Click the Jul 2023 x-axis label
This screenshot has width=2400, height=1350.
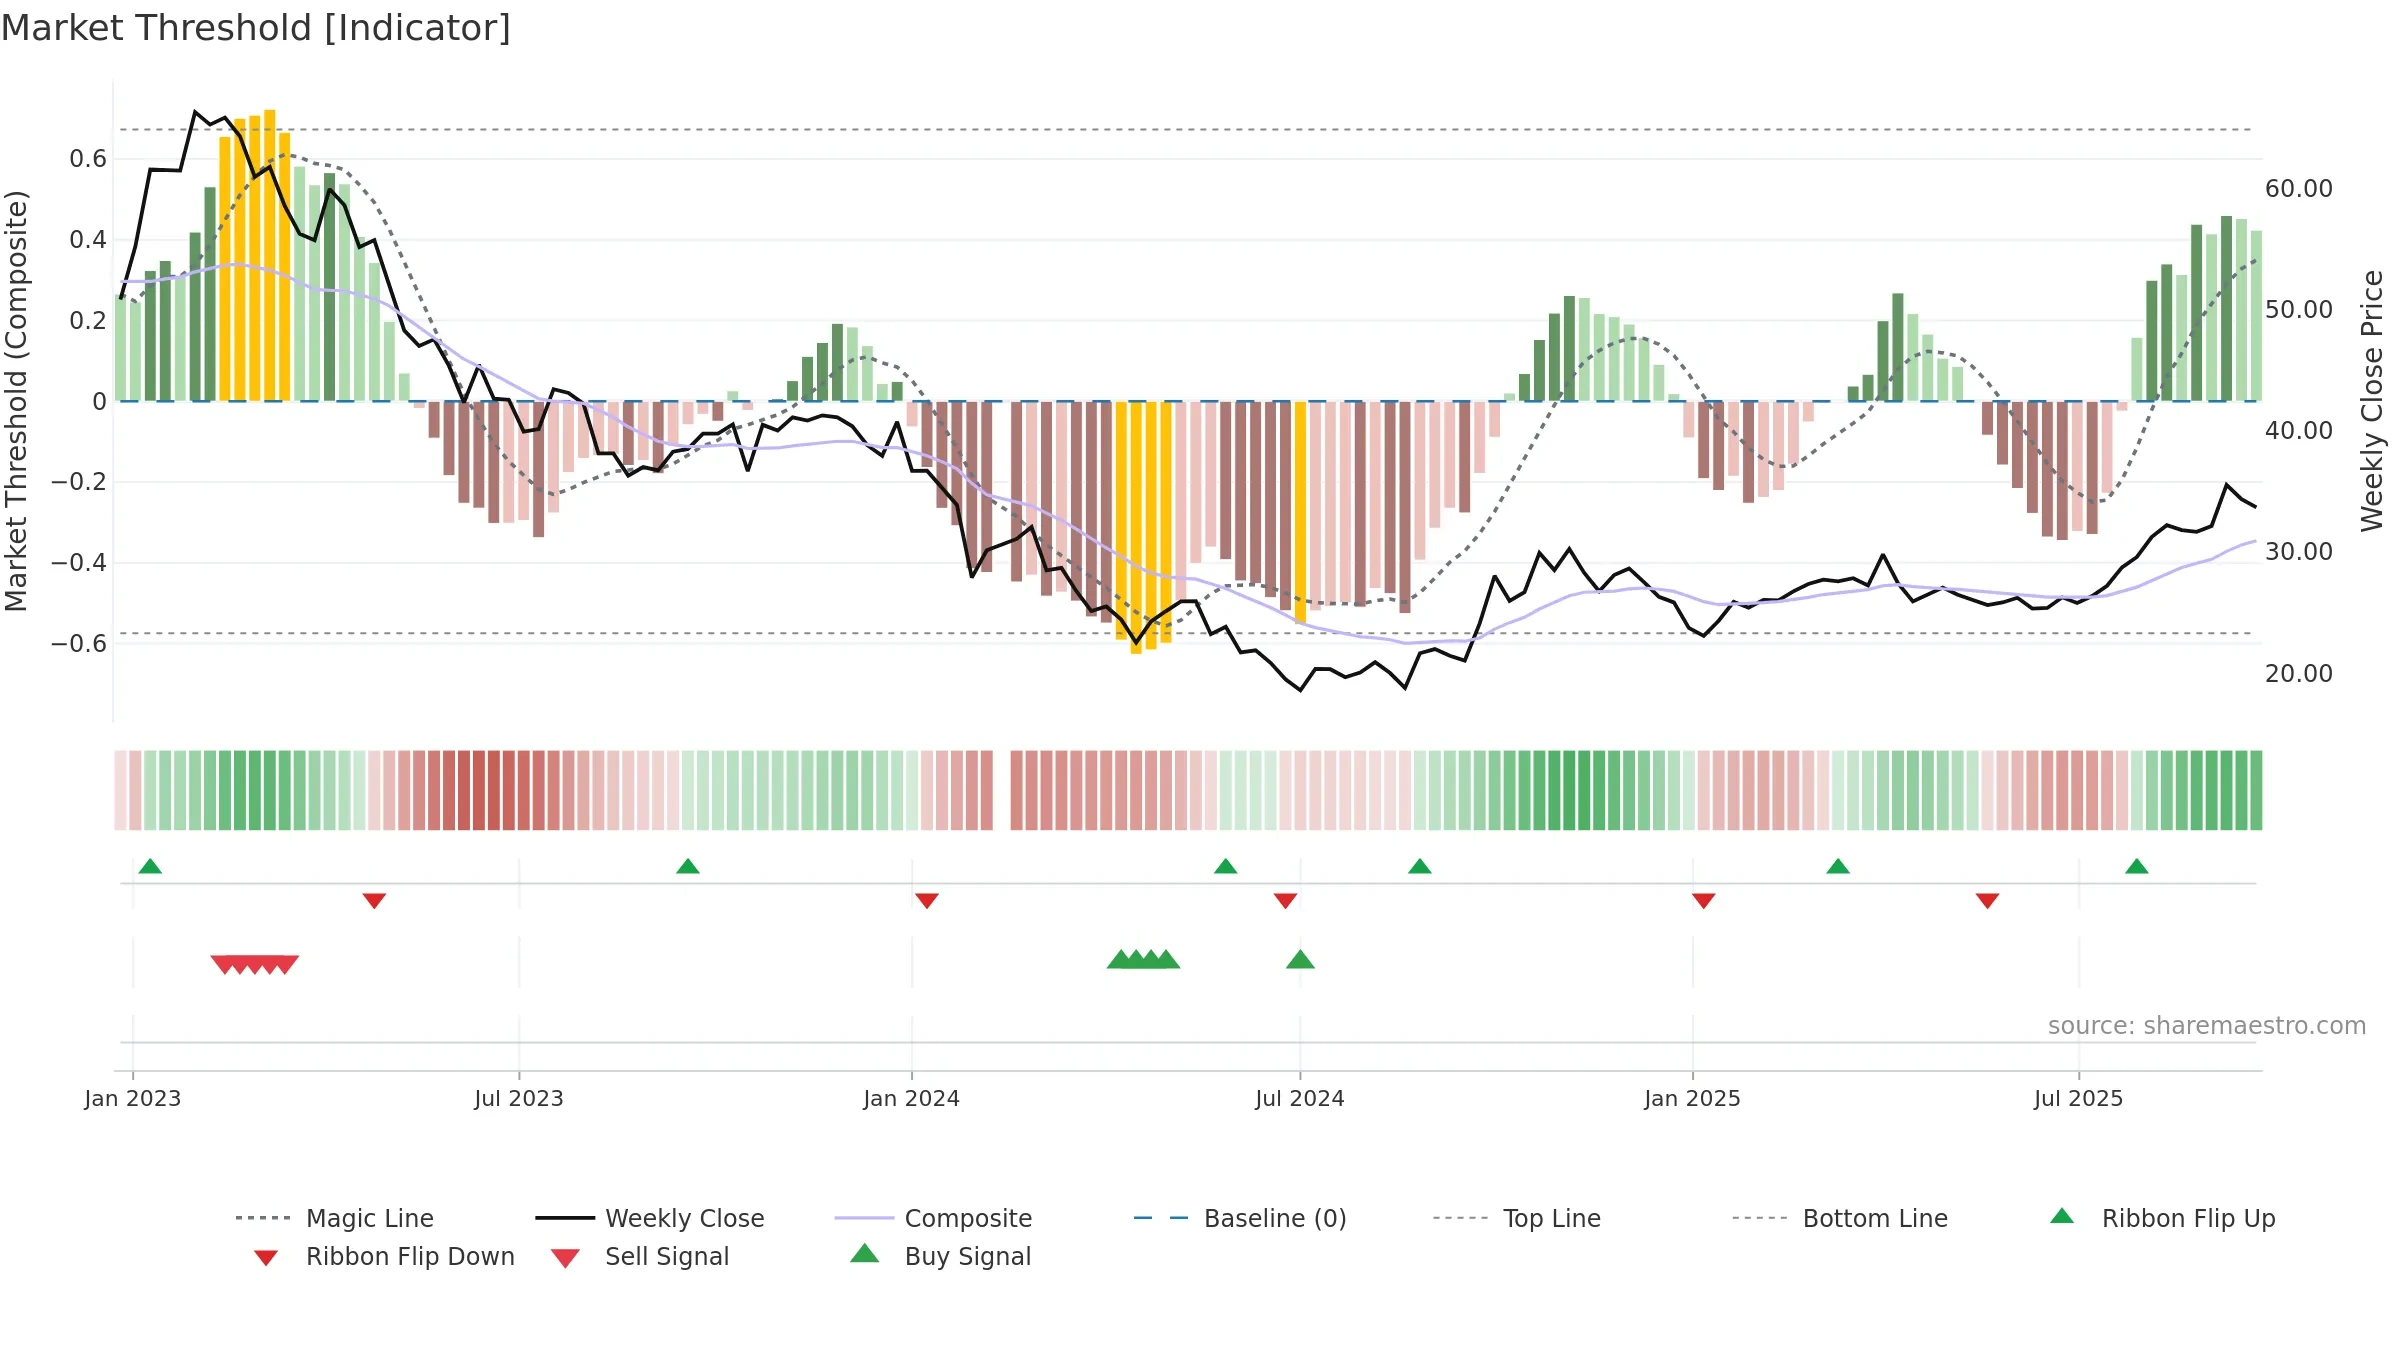tap(519, 1099)
